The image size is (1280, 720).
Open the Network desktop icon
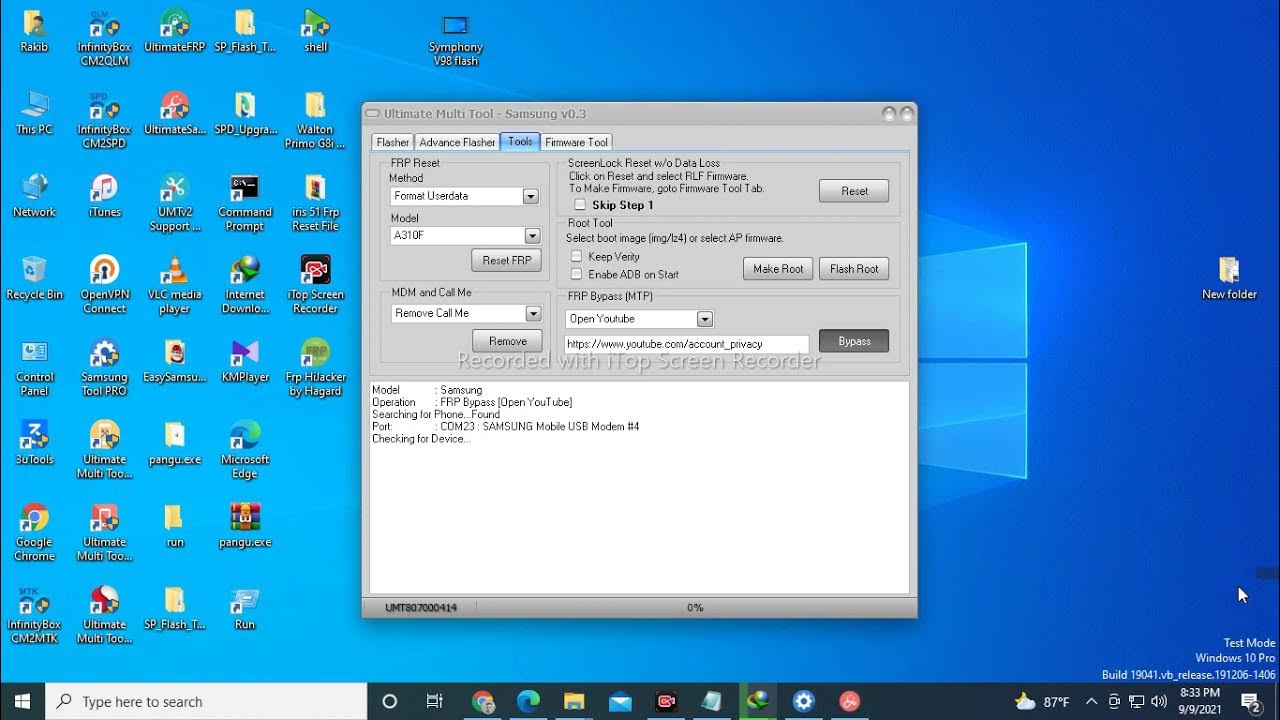point(34,196)
